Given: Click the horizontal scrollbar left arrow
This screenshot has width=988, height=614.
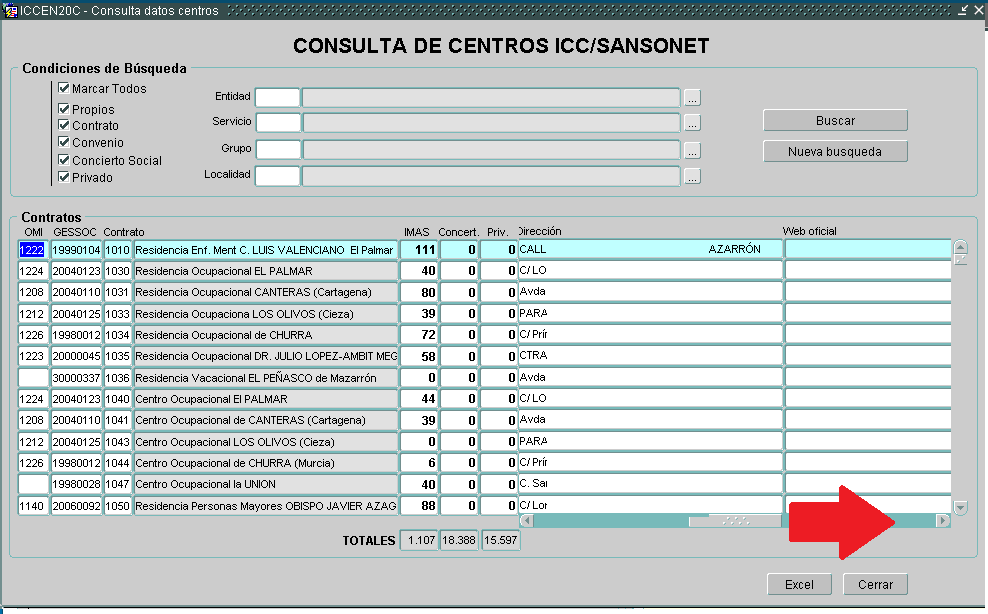Looking at the screenshot, I should 526,521.
